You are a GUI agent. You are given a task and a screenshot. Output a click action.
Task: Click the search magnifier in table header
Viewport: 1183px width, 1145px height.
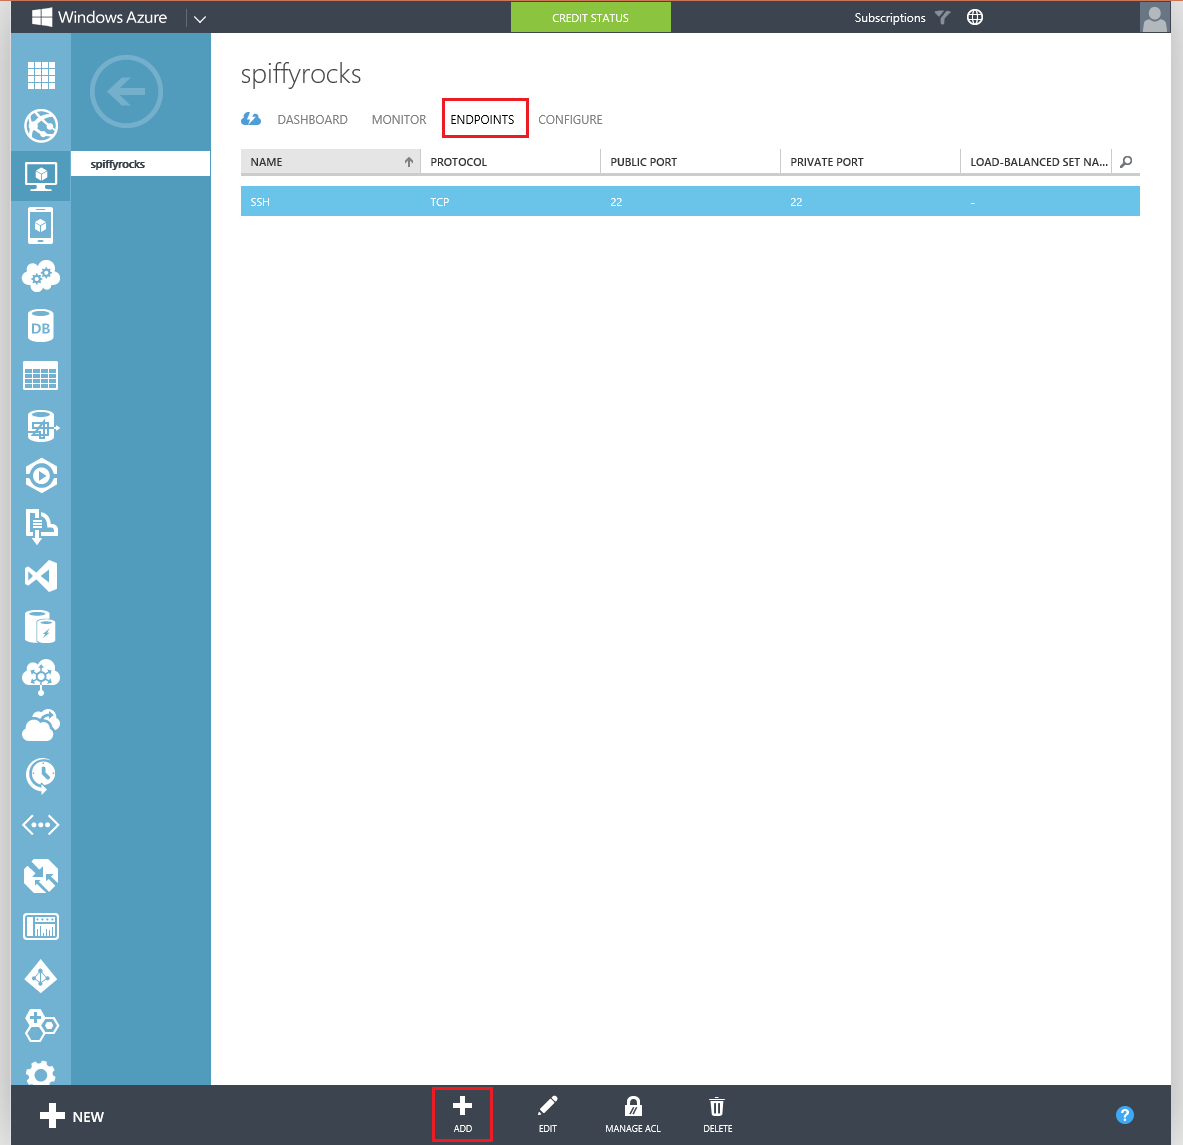pyautogui.click(x=1126, y=162)
